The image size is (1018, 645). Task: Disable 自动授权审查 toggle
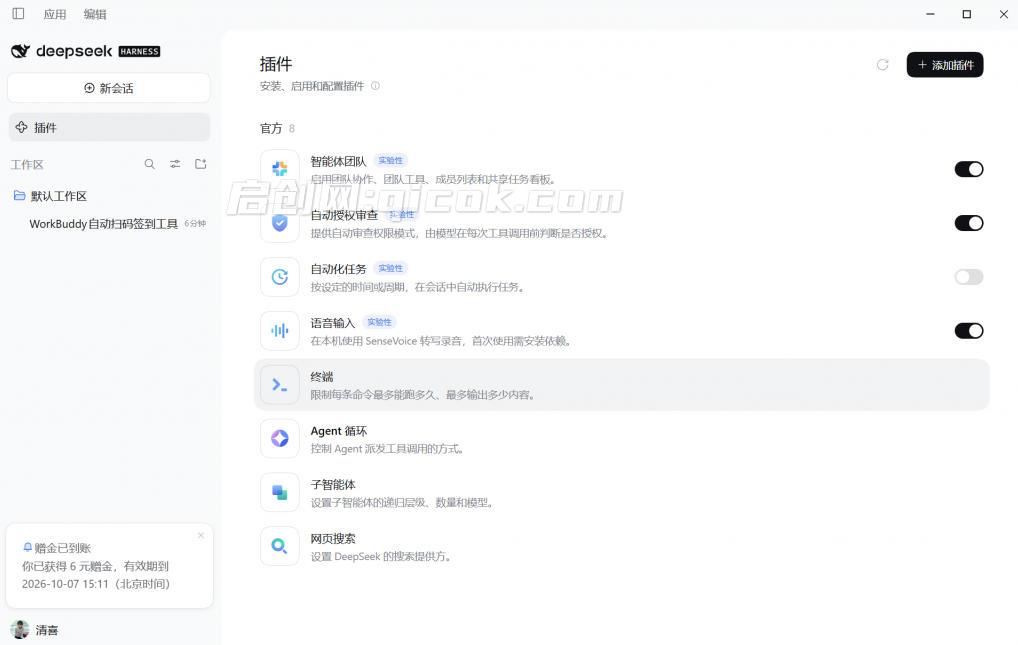point(969,223)
